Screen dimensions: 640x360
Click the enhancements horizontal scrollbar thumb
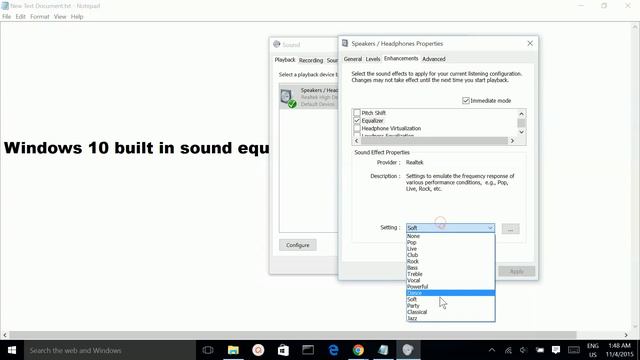(x=434, y=141)
